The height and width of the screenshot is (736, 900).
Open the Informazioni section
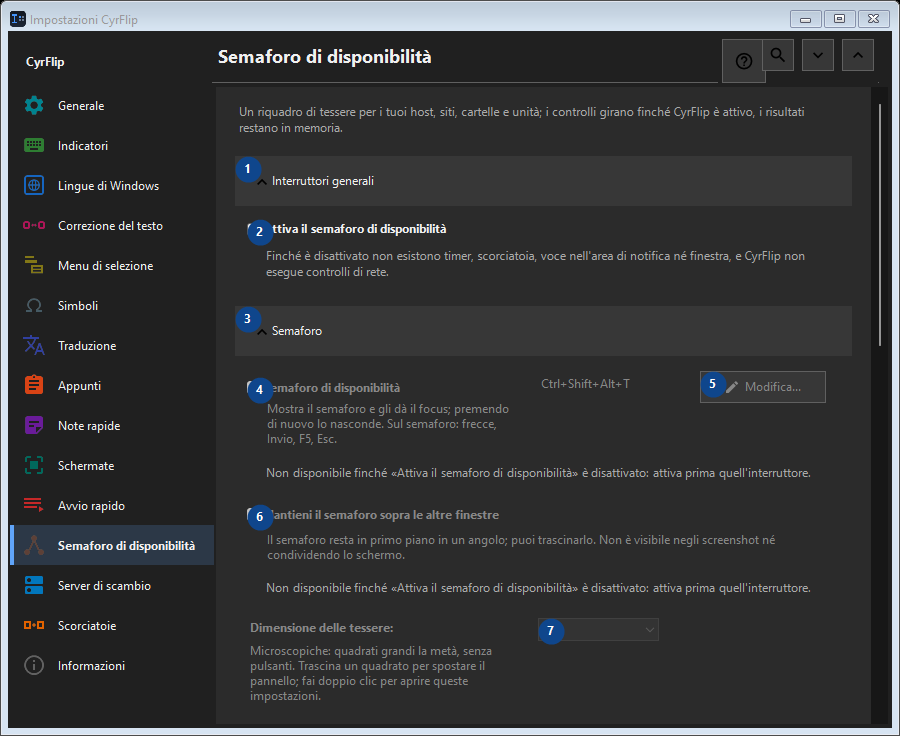point(112,665)
